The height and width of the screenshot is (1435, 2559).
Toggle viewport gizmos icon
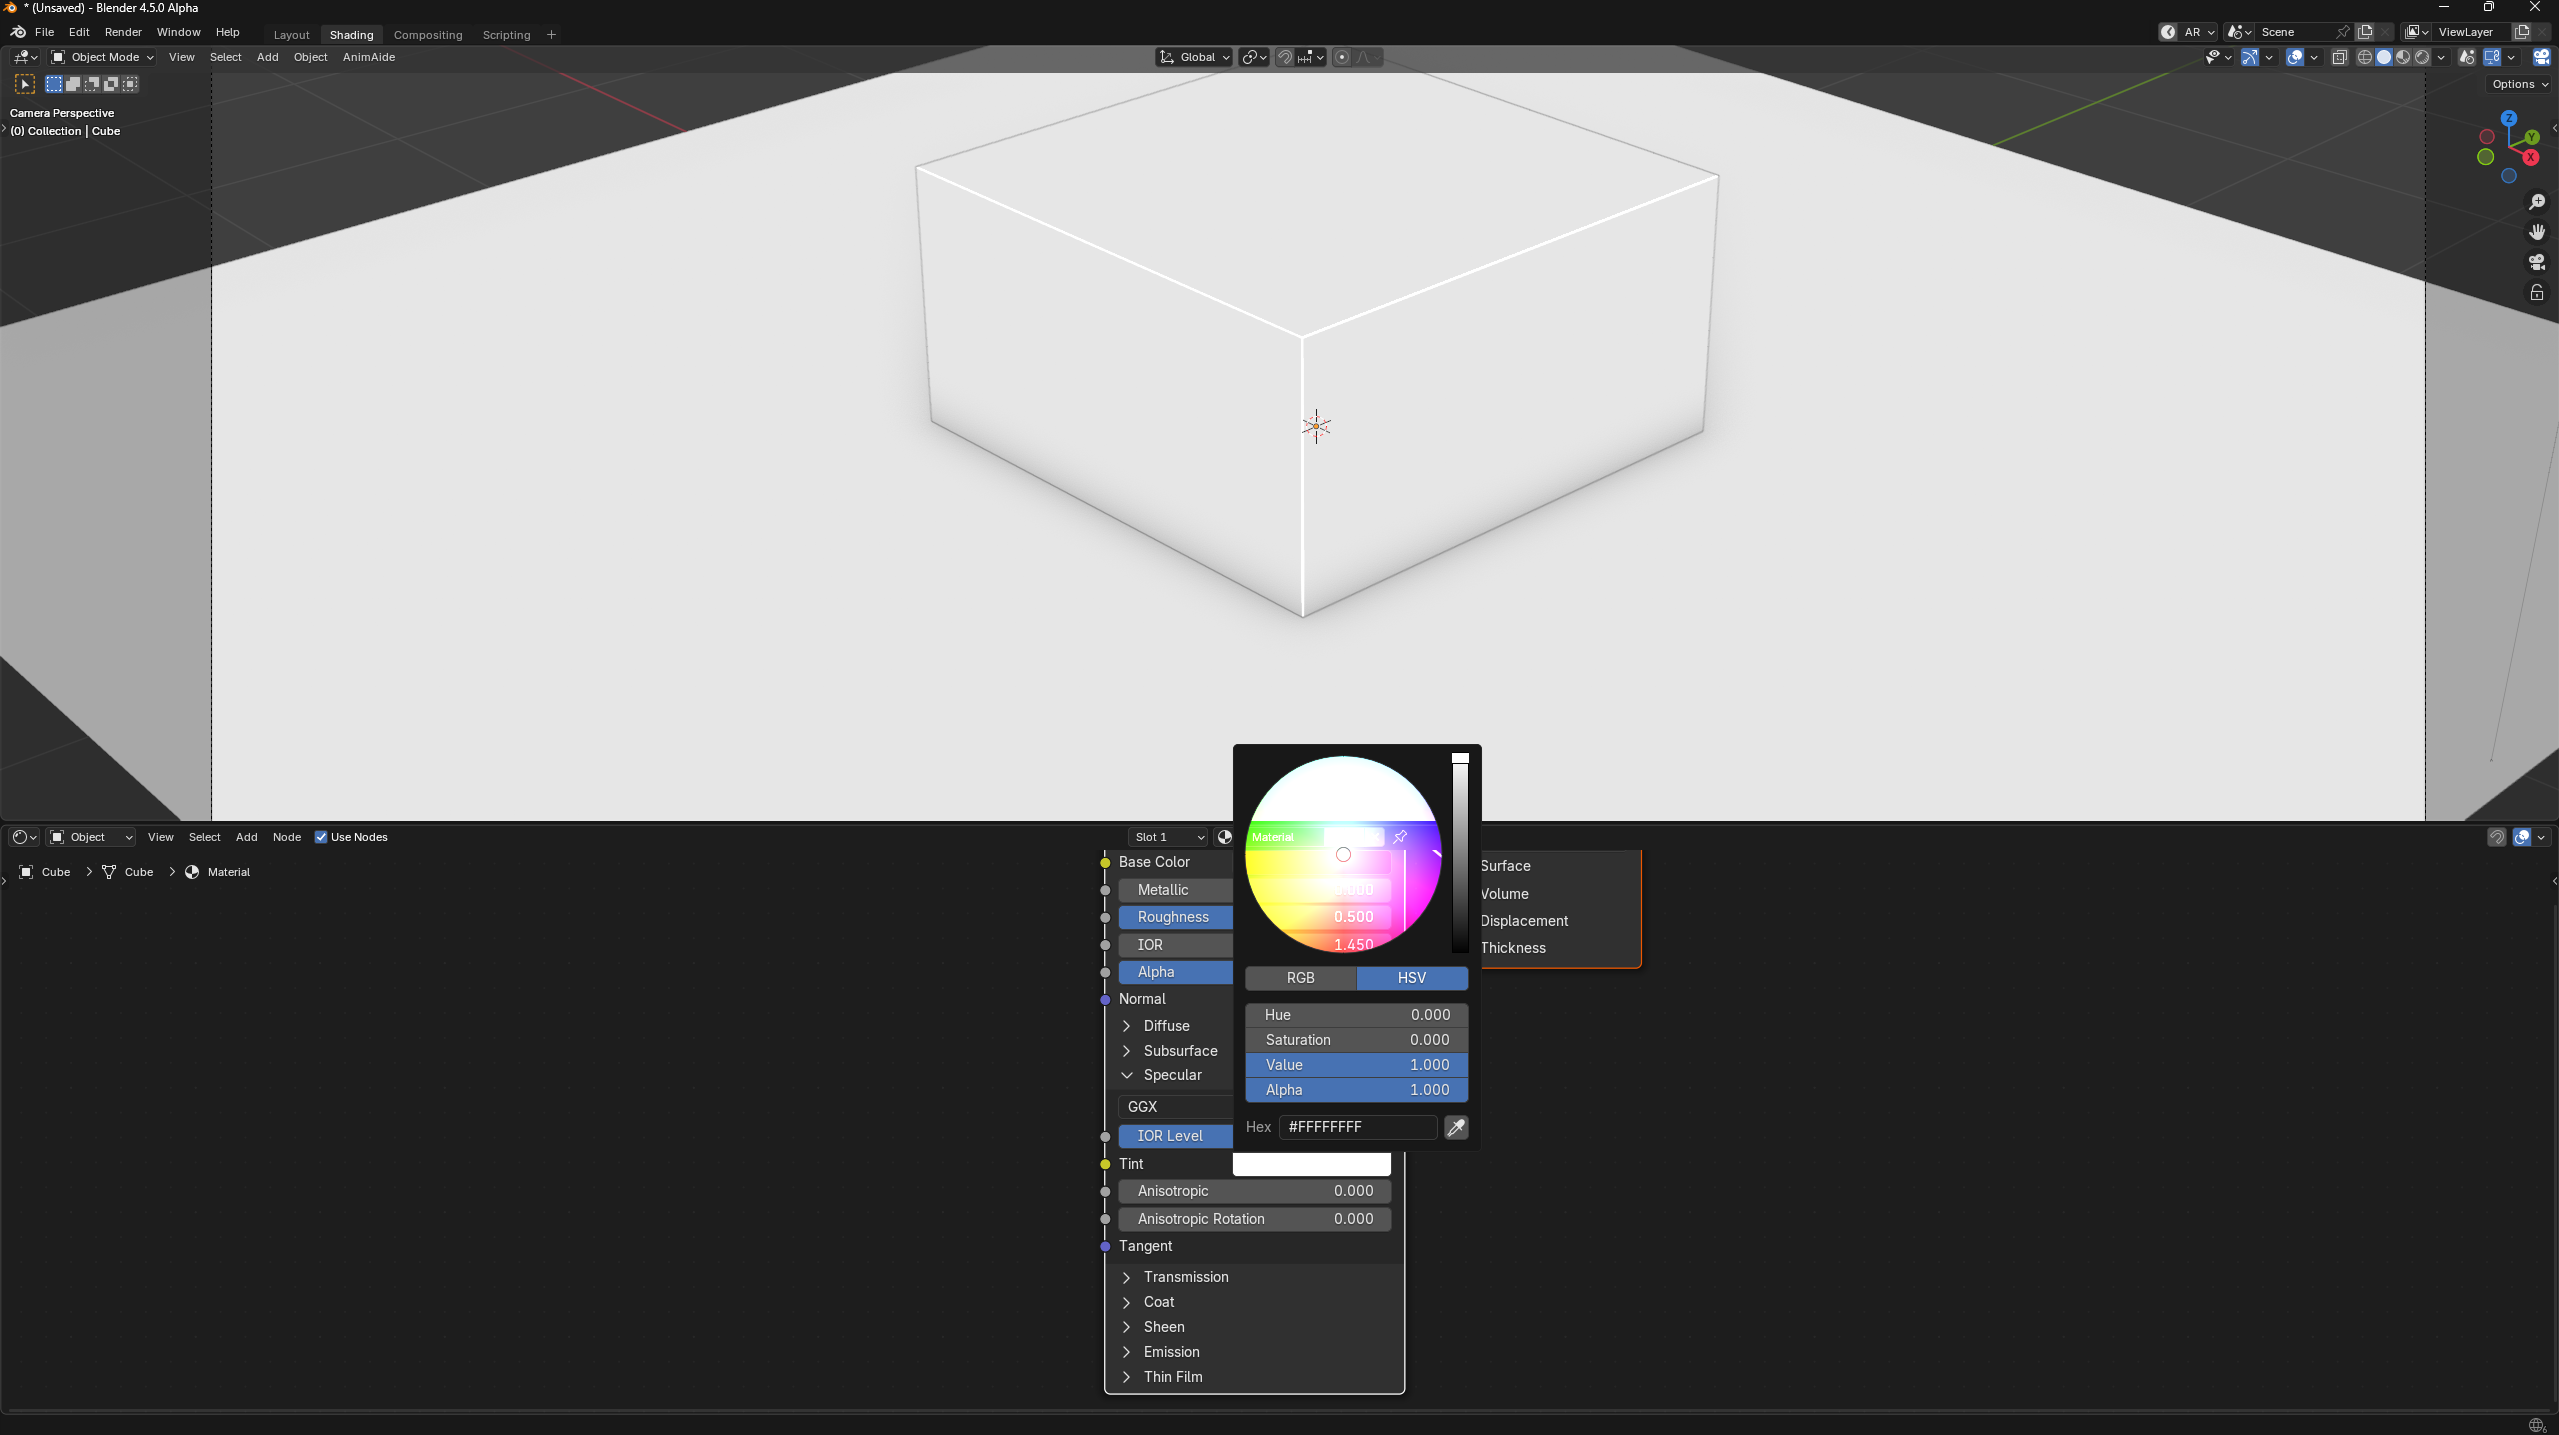2249,57
